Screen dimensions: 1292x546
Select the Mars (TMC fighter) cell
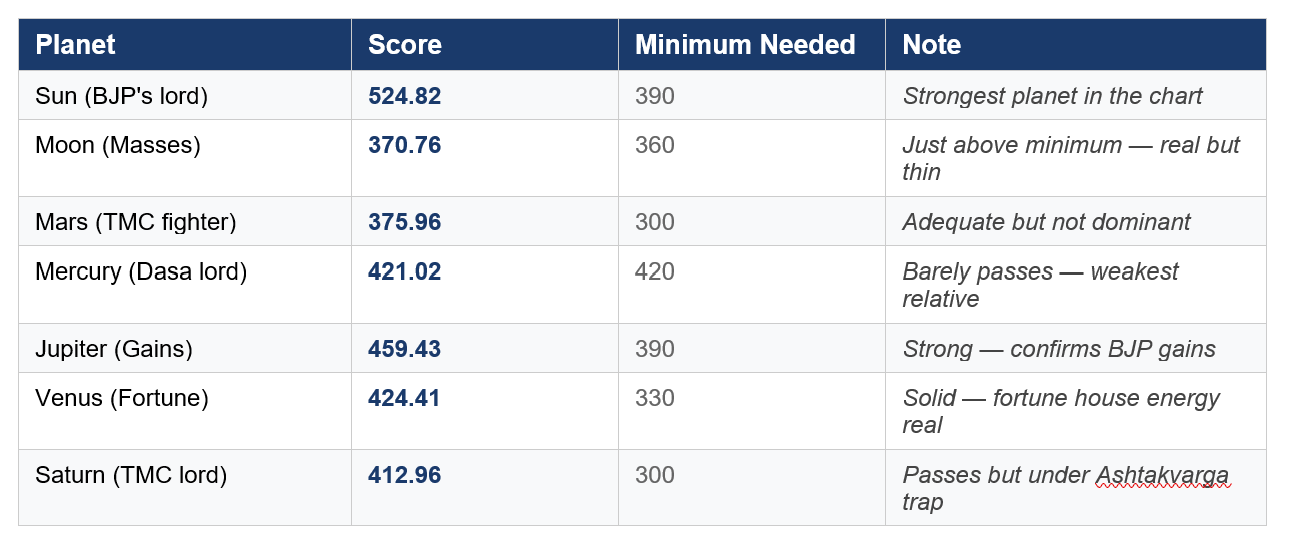coord(136,222)
